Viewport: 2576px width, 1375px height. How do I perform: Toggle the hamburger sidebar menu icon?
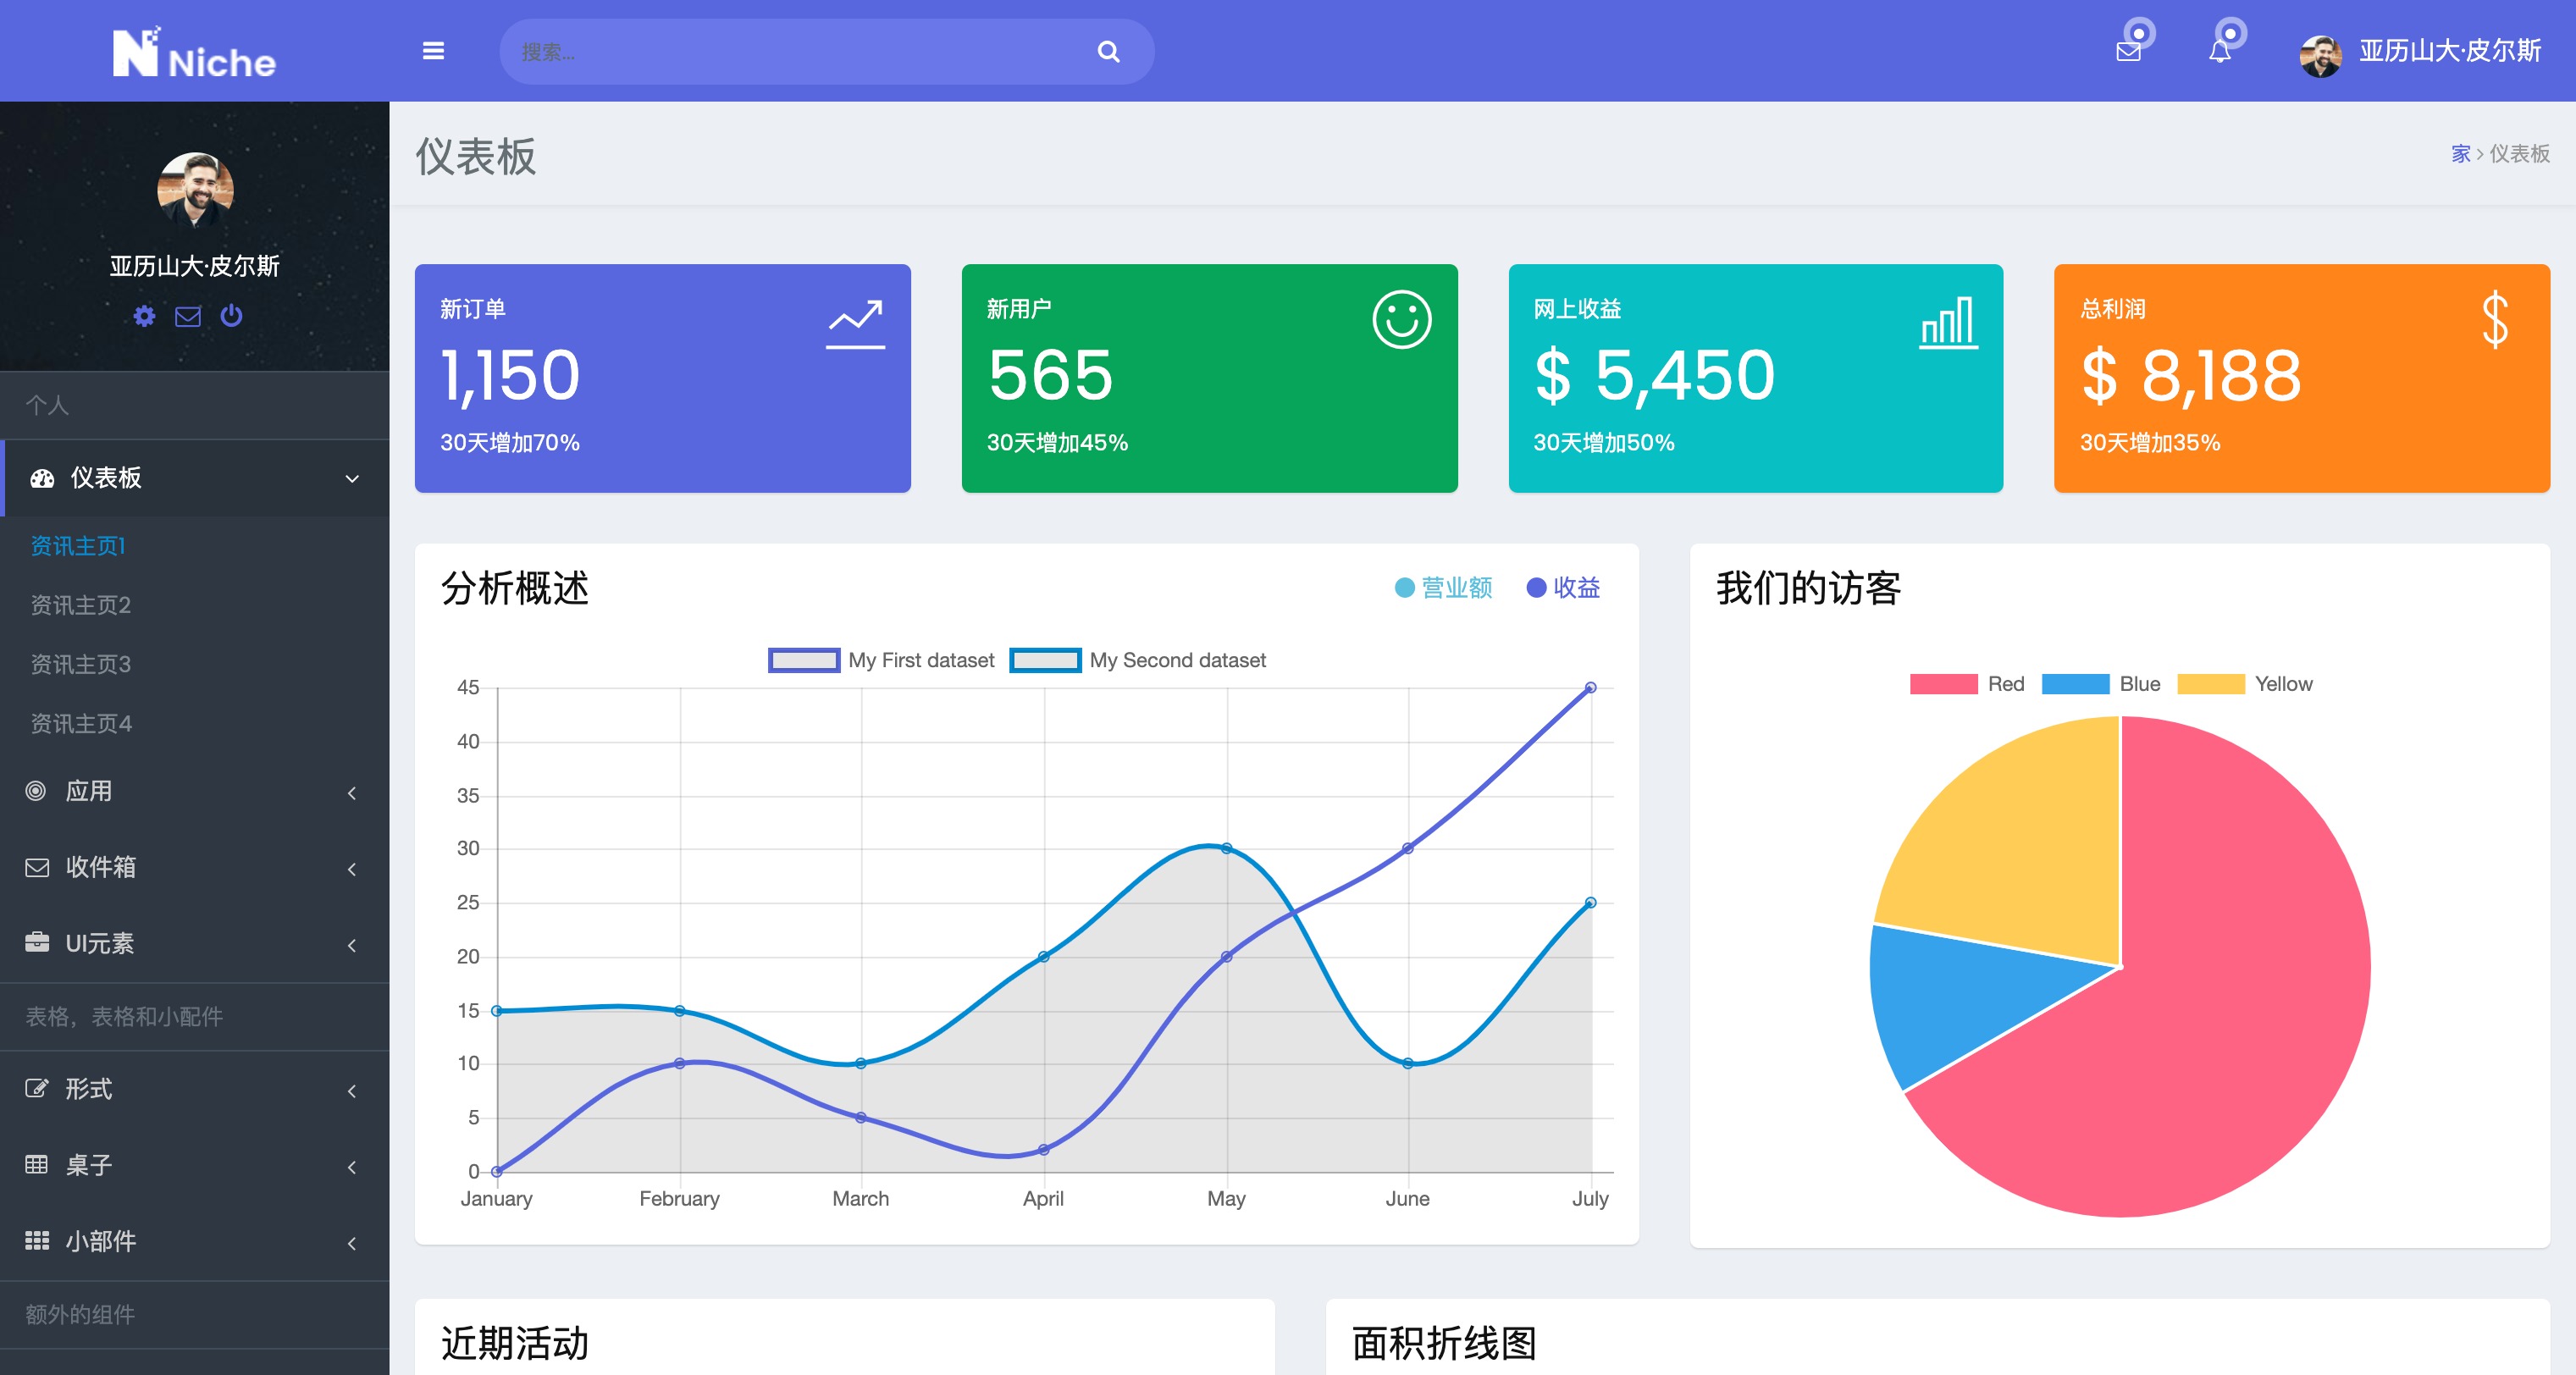coord(433,51)
